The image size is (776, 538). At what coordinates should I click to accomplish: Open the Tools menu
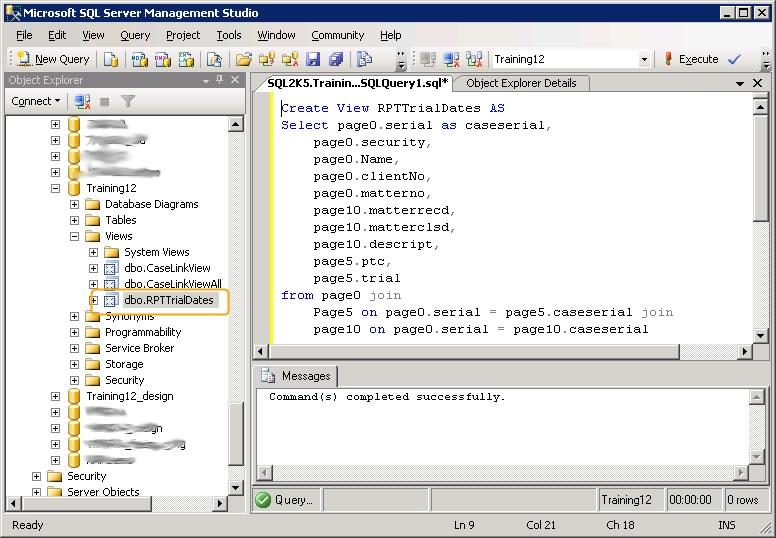point(229,35)
